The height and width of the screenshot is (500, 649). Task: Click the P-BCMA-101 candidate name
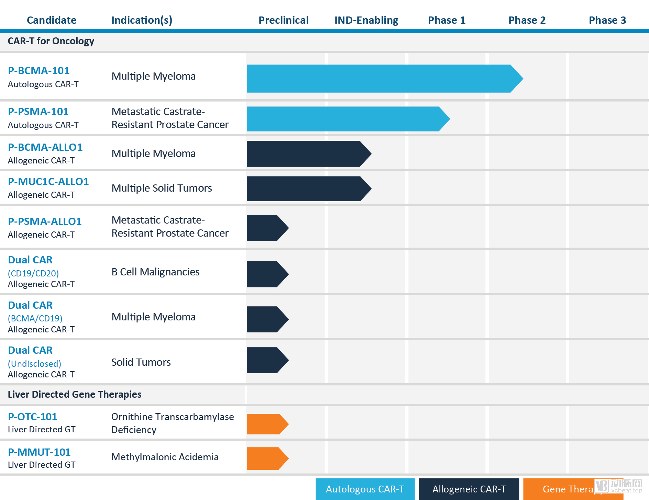pos(38,70)
